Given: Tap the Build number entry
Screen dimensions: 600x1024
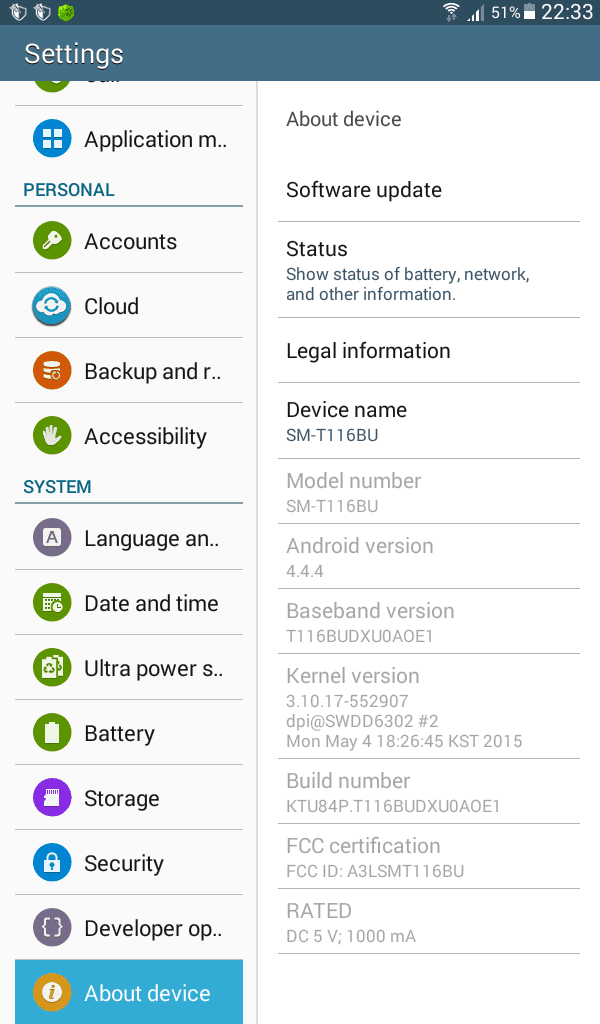Looking at the screenshot, I should 429,792.
